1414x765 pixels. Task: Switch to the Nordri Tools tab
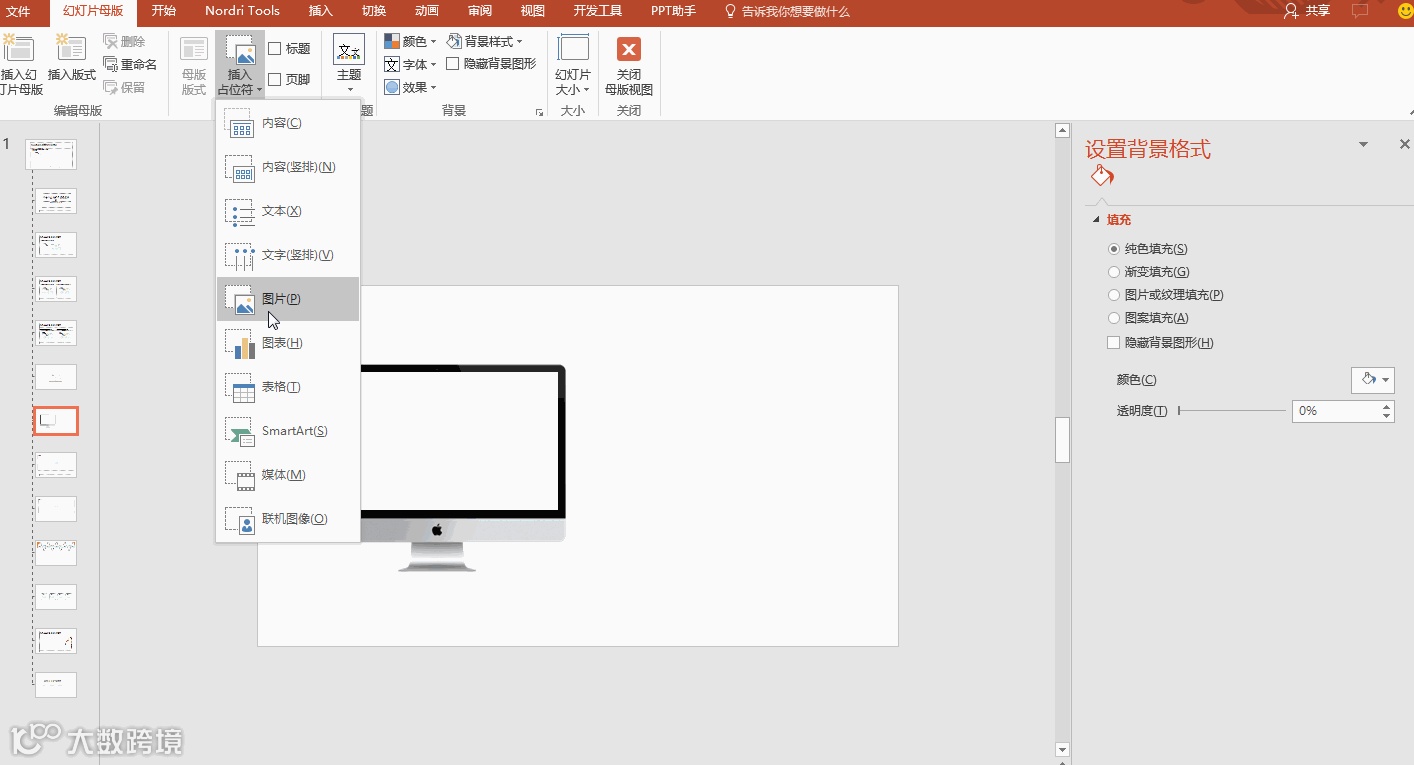click(242, 11)
